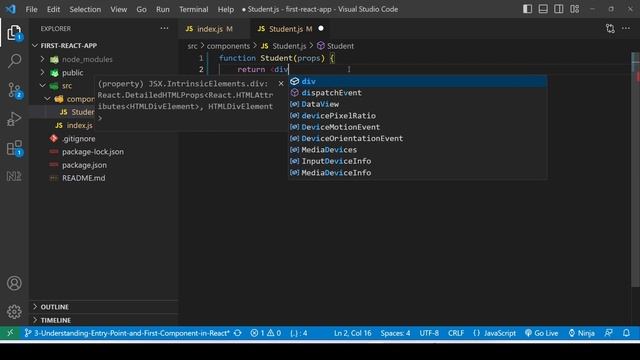Open the Help menu

pyautogui.click(x=226, y=9)
